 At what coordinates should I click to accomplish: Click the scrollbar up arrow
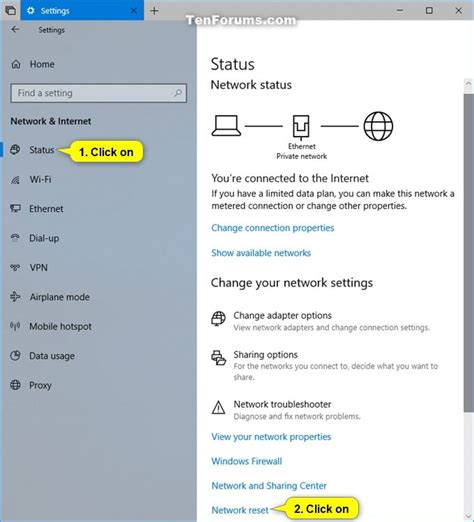[x=468, y=83]
